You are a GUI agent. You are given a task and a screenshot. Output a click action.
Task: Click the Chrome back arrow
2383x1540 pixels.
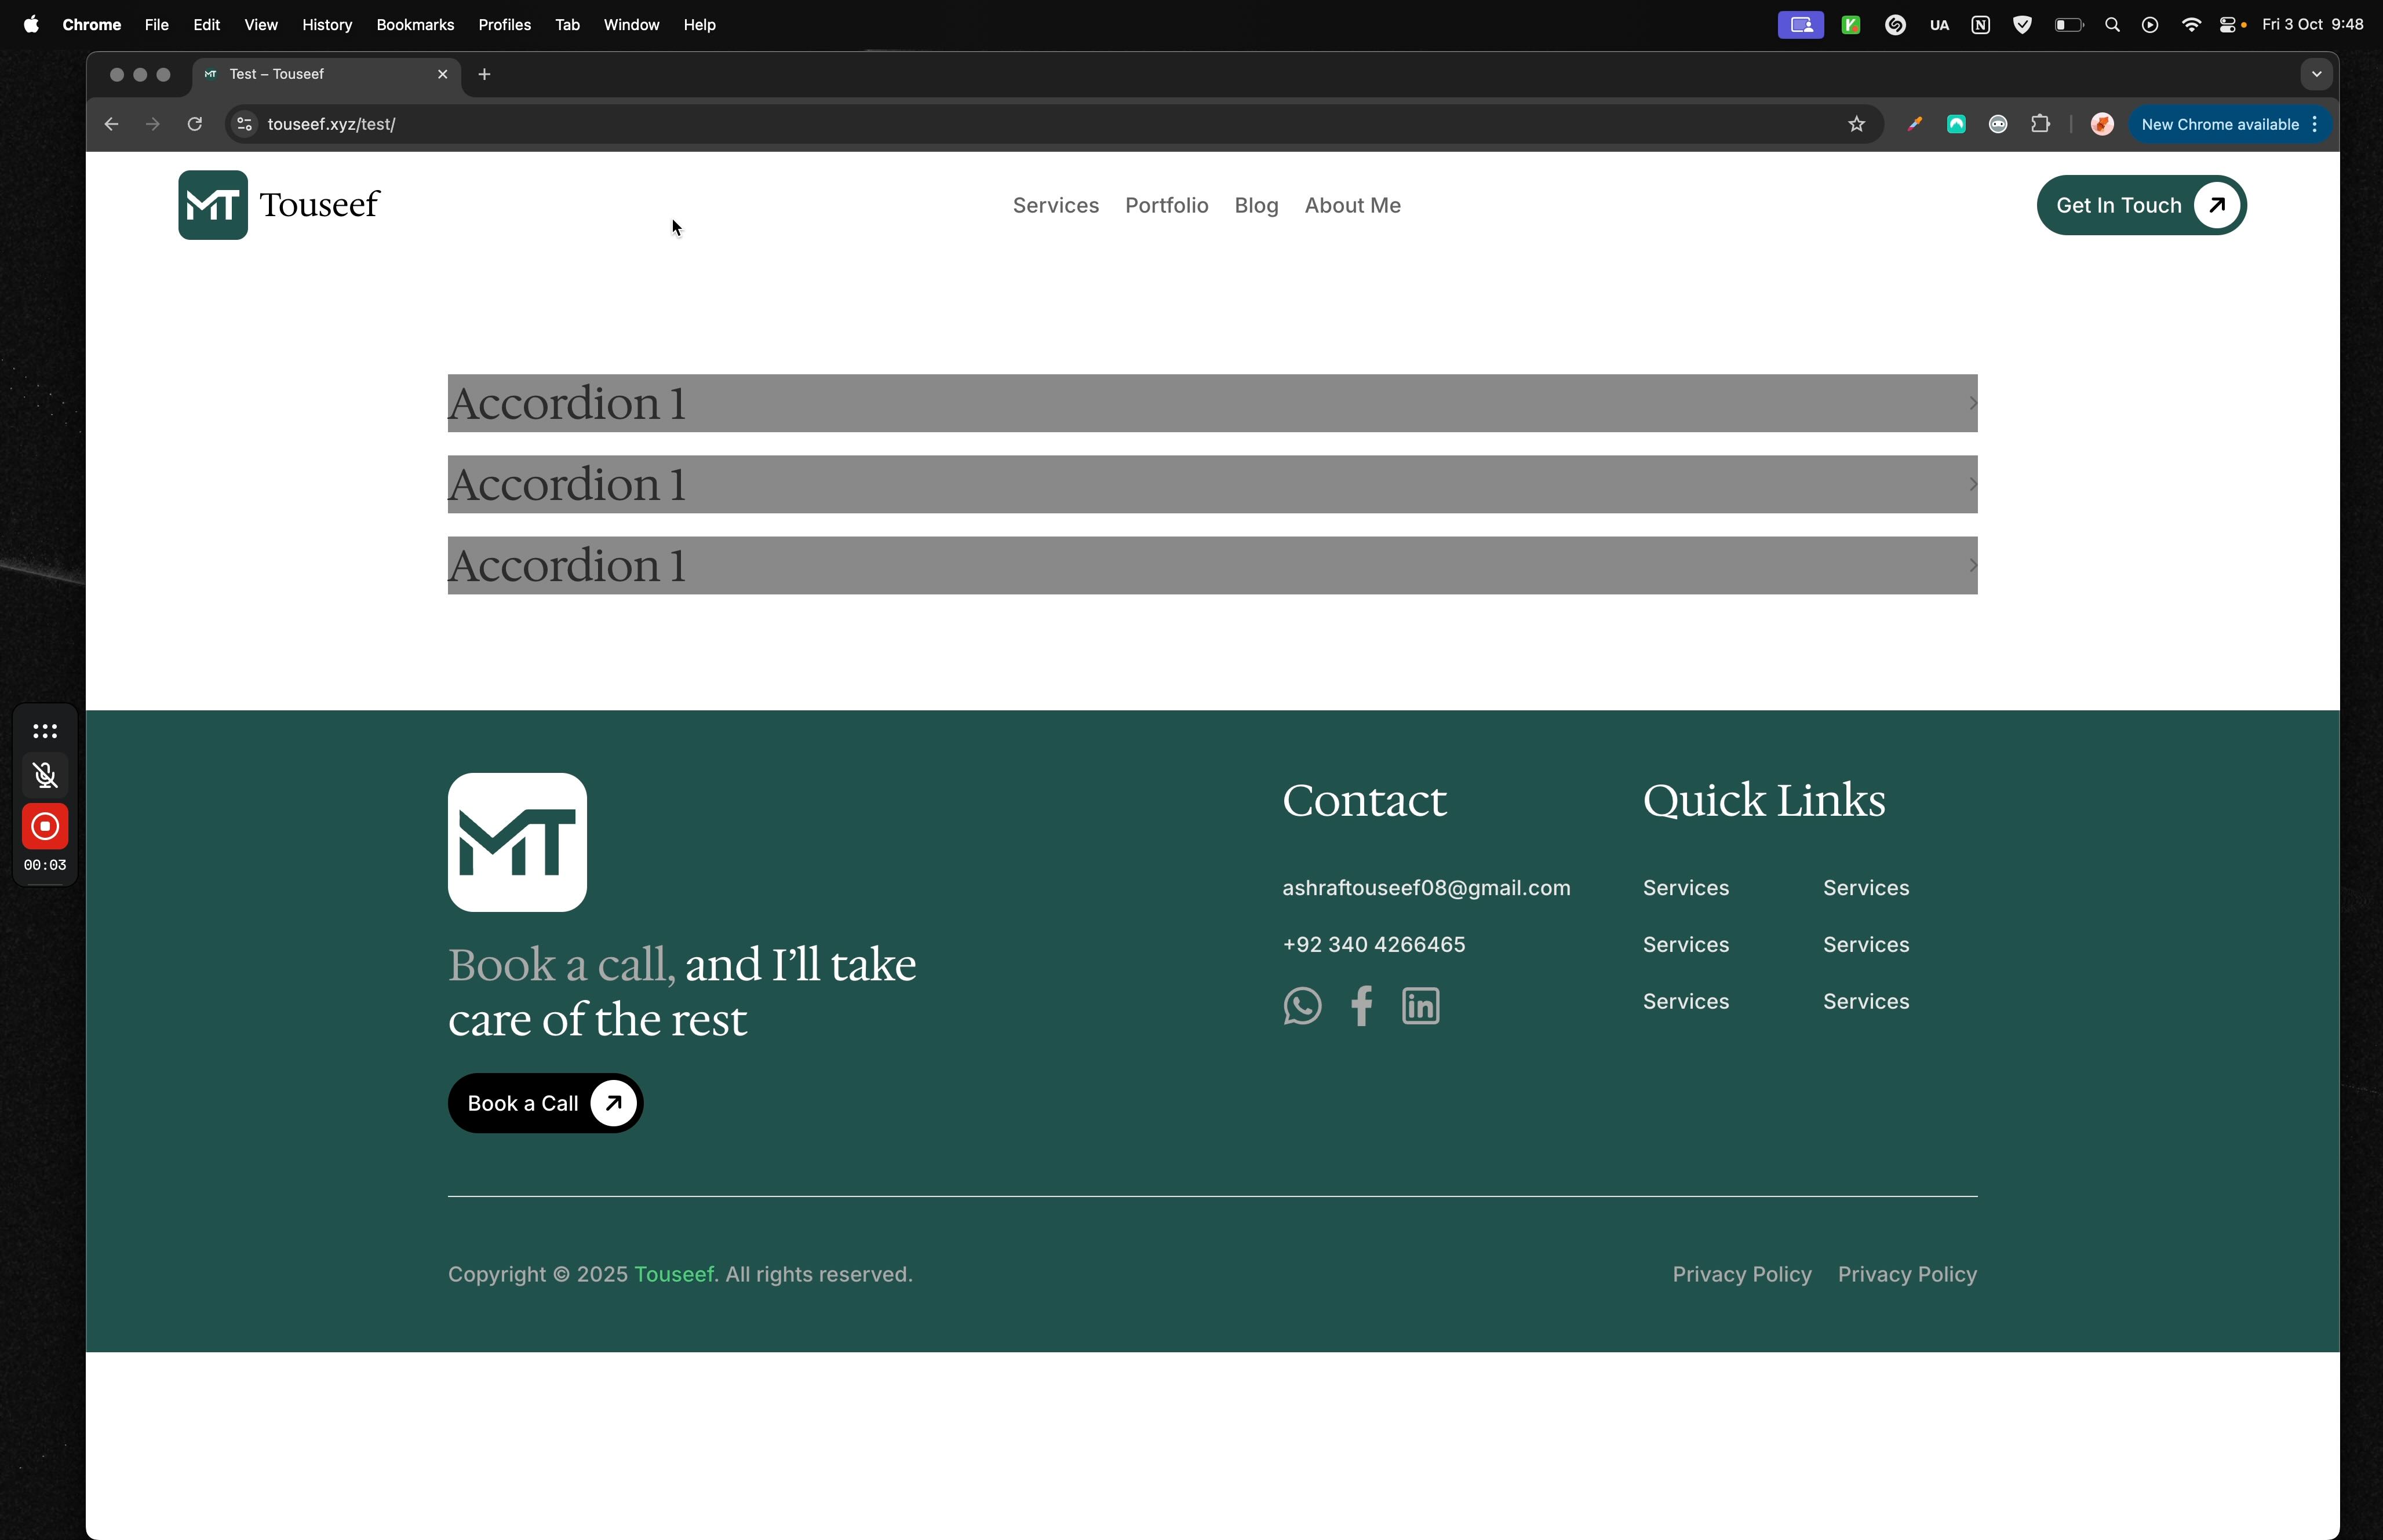coord(111,124)
